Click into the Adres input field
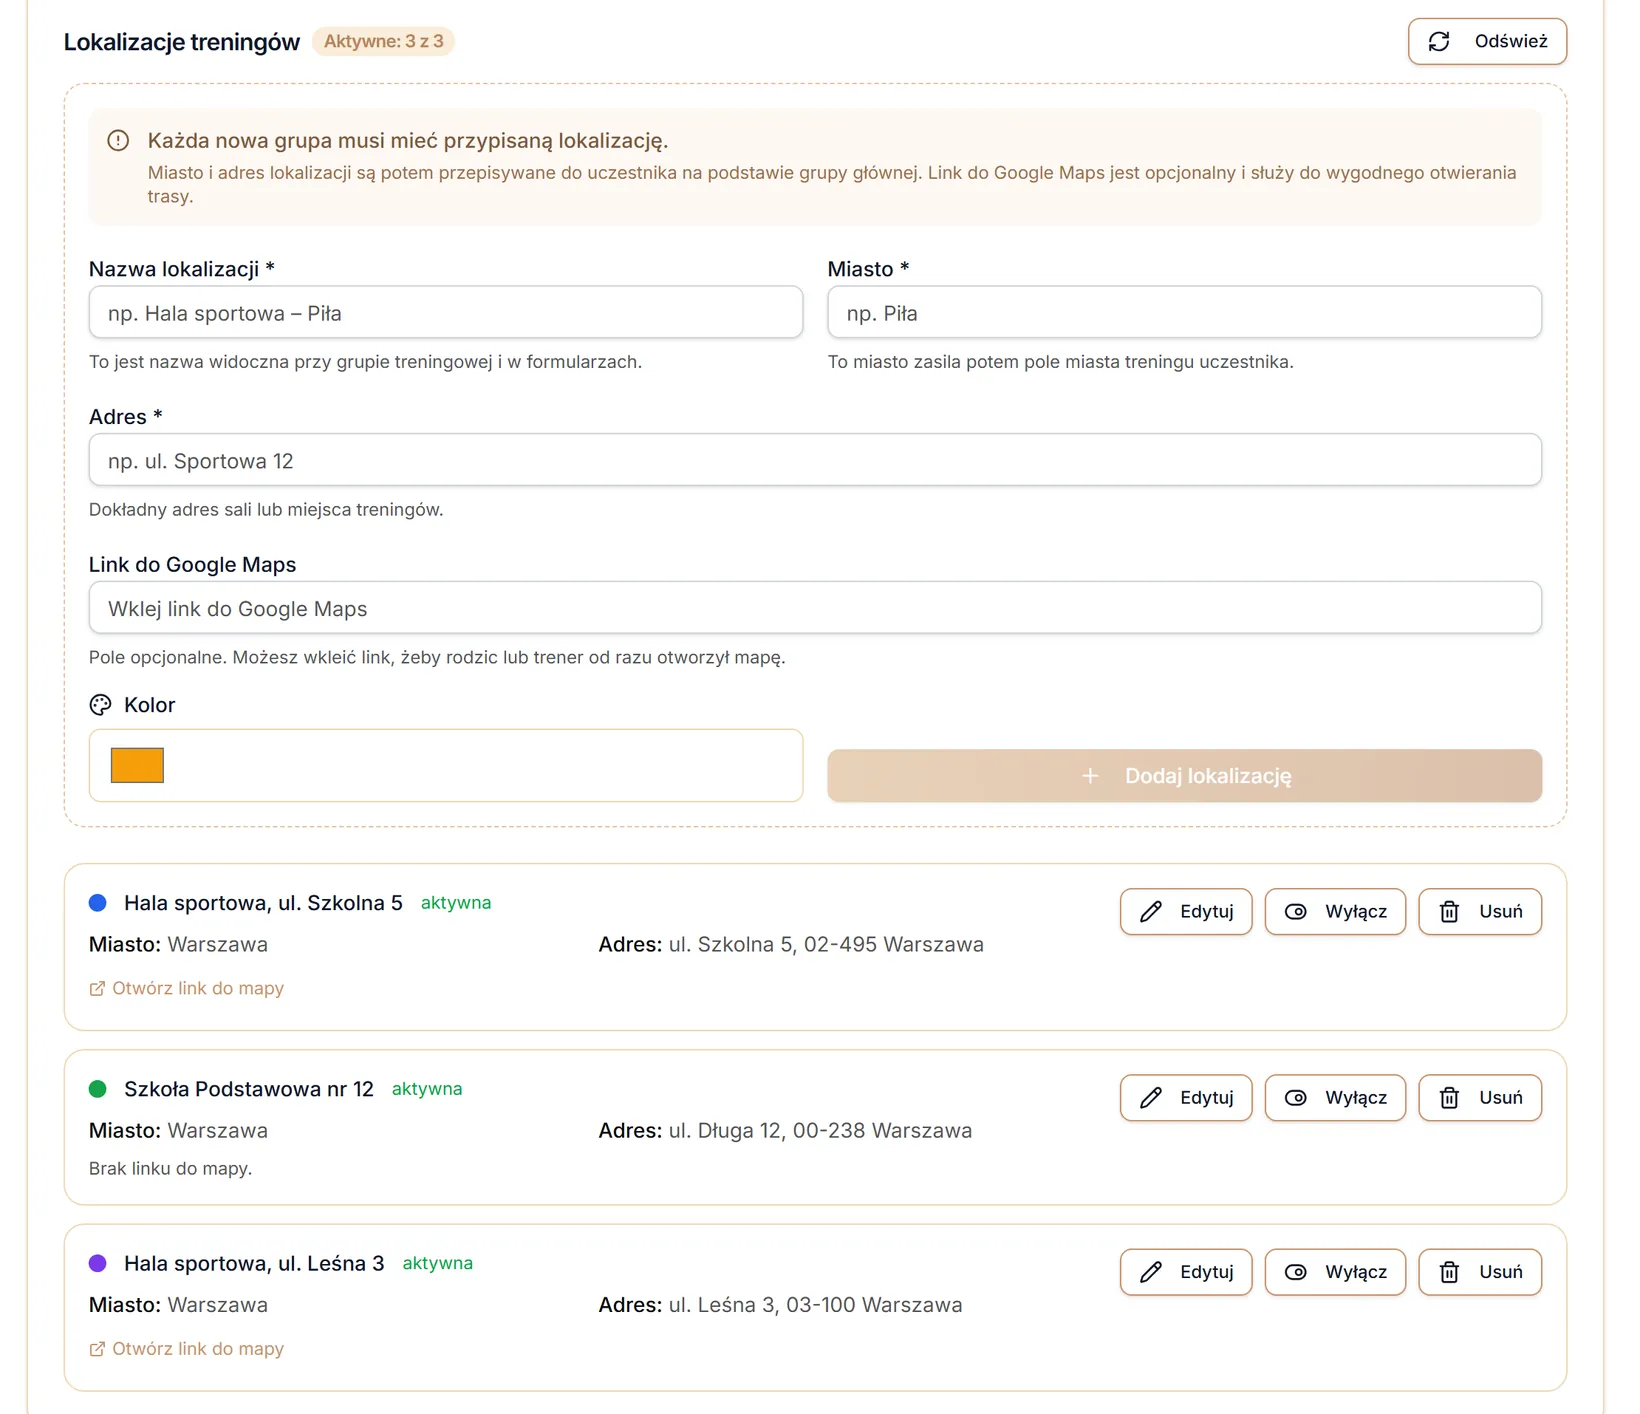The height and width of the screenshot is (1414, 1640). pos(815,460)
